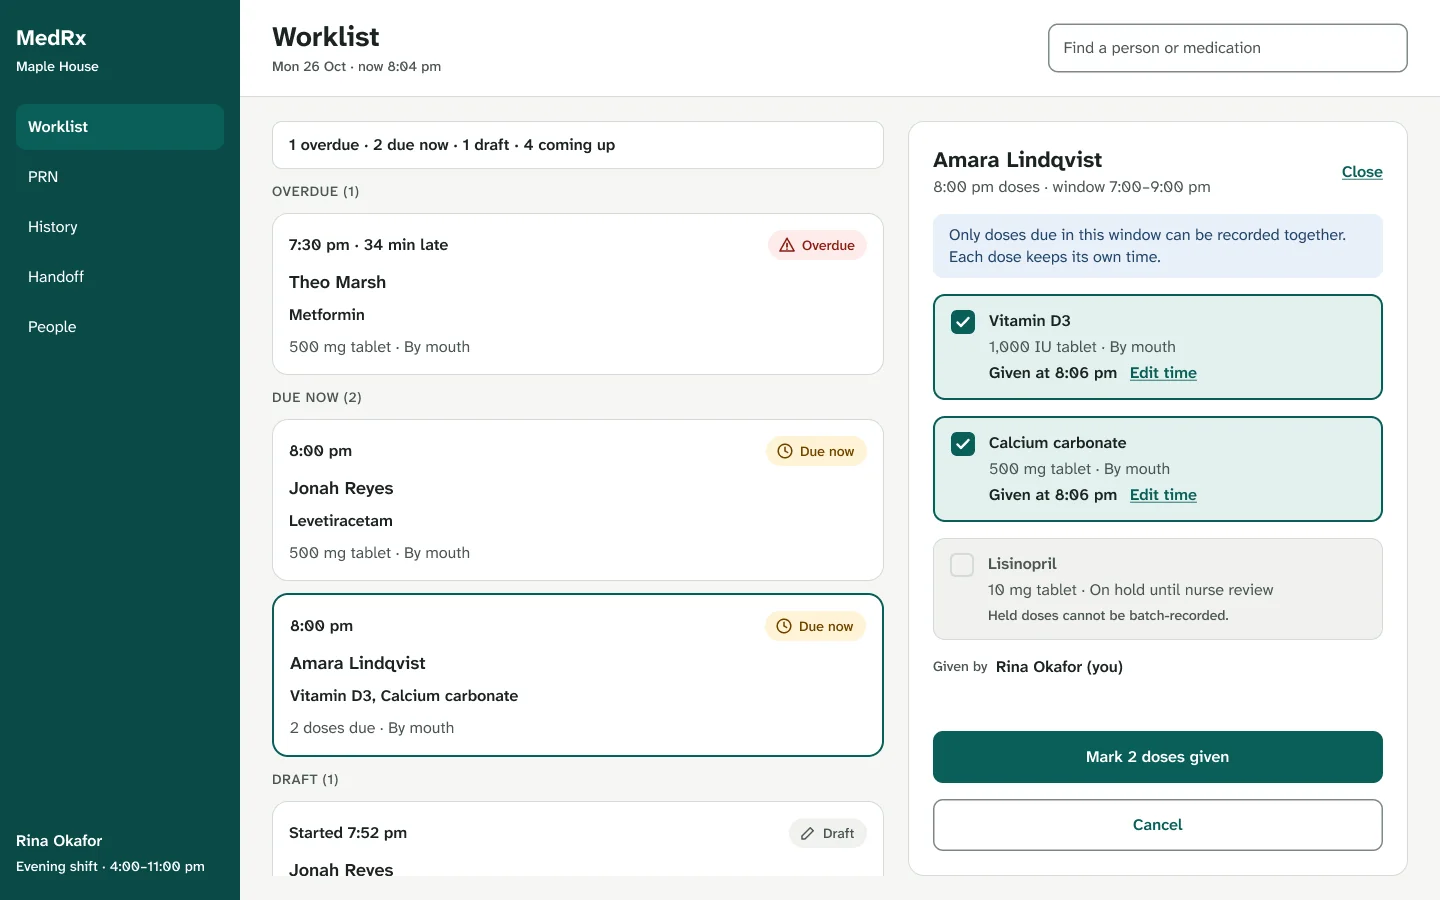The width and height of the screenshot is (1440, 900).
Task: Open History in the sidebar
Action: pyautogui.click(x=120, y=227)
